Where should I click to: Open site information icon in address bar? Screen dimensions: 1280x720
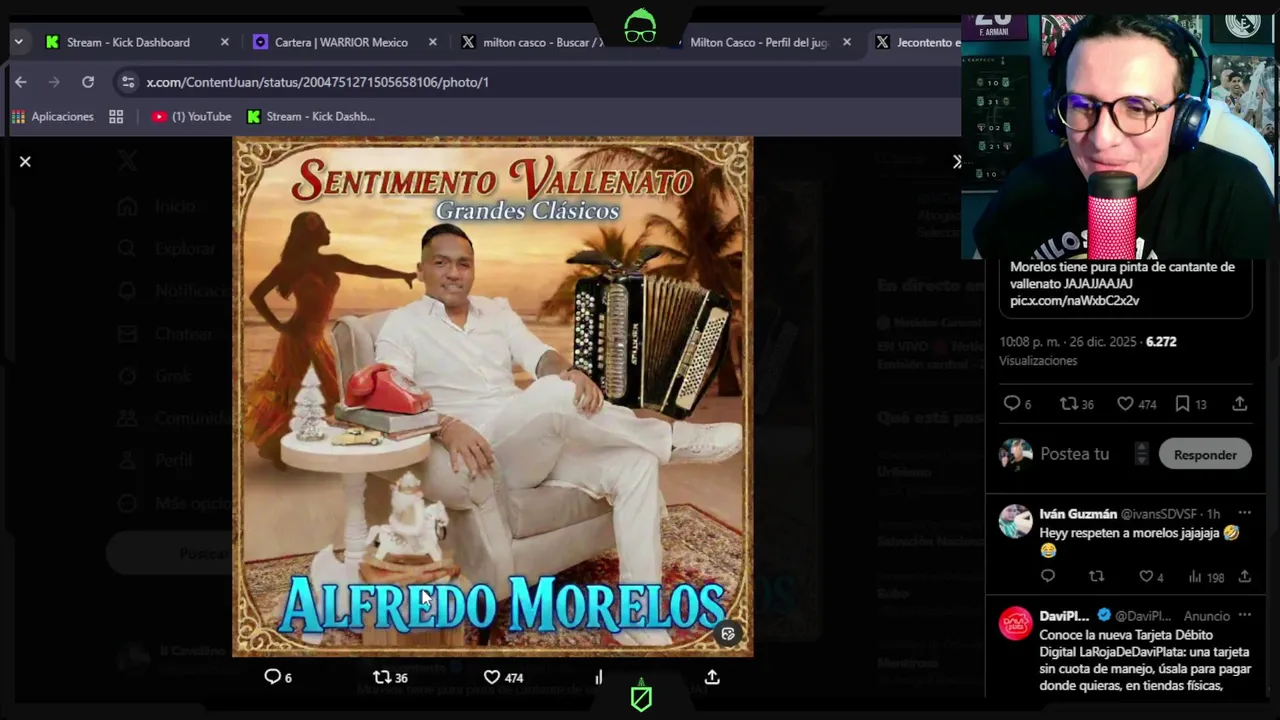pos(127,82)
